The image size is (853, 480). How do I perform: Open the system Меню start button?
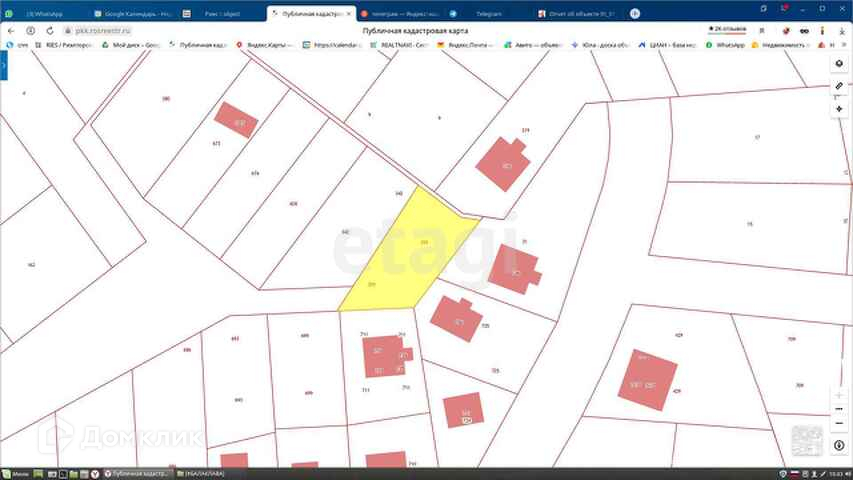click(x=15, y=474)
